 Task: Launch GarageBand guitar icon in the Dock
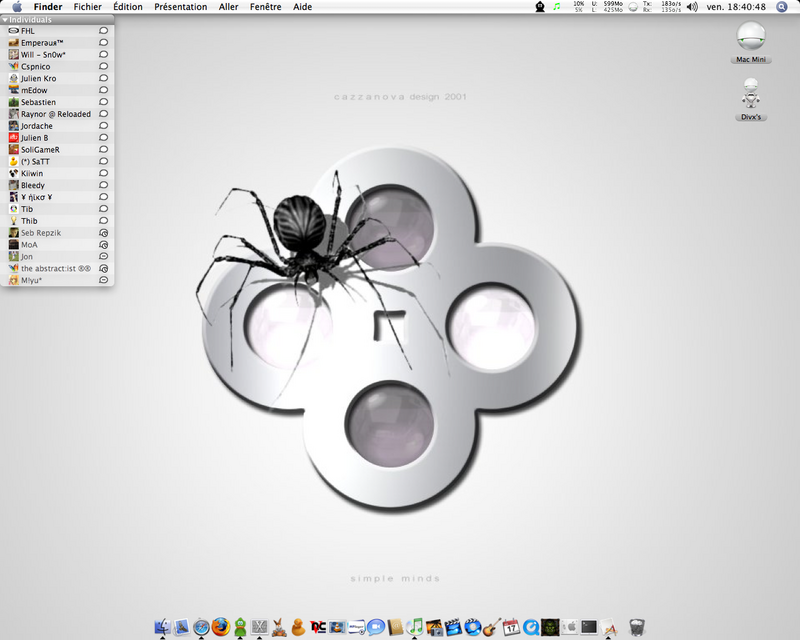click(x=492, y=627)
